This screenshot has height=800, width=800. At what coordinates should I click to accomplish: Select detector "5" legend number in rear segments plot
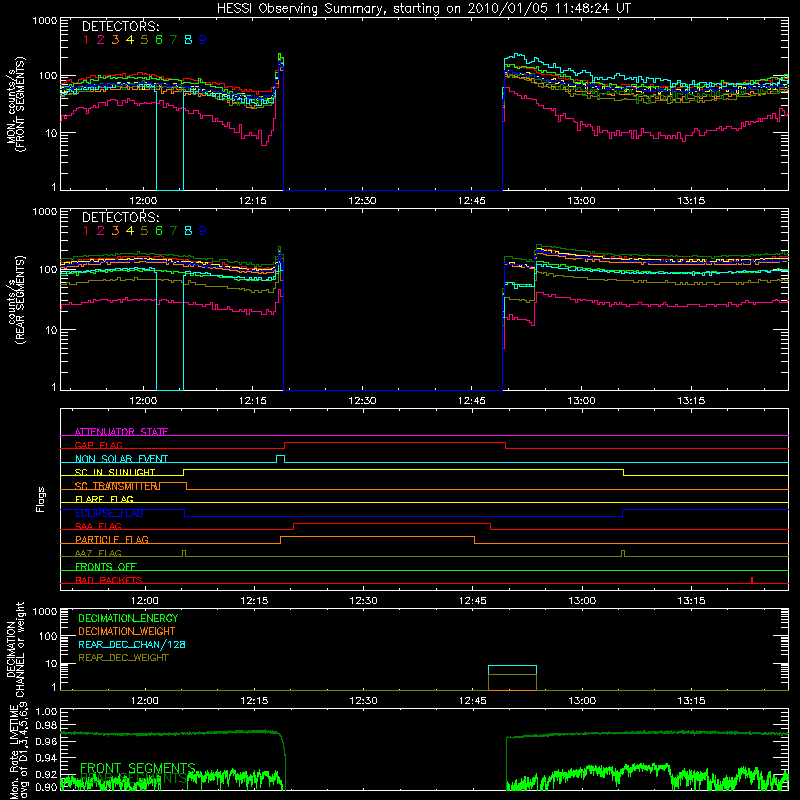click(144, 231)
